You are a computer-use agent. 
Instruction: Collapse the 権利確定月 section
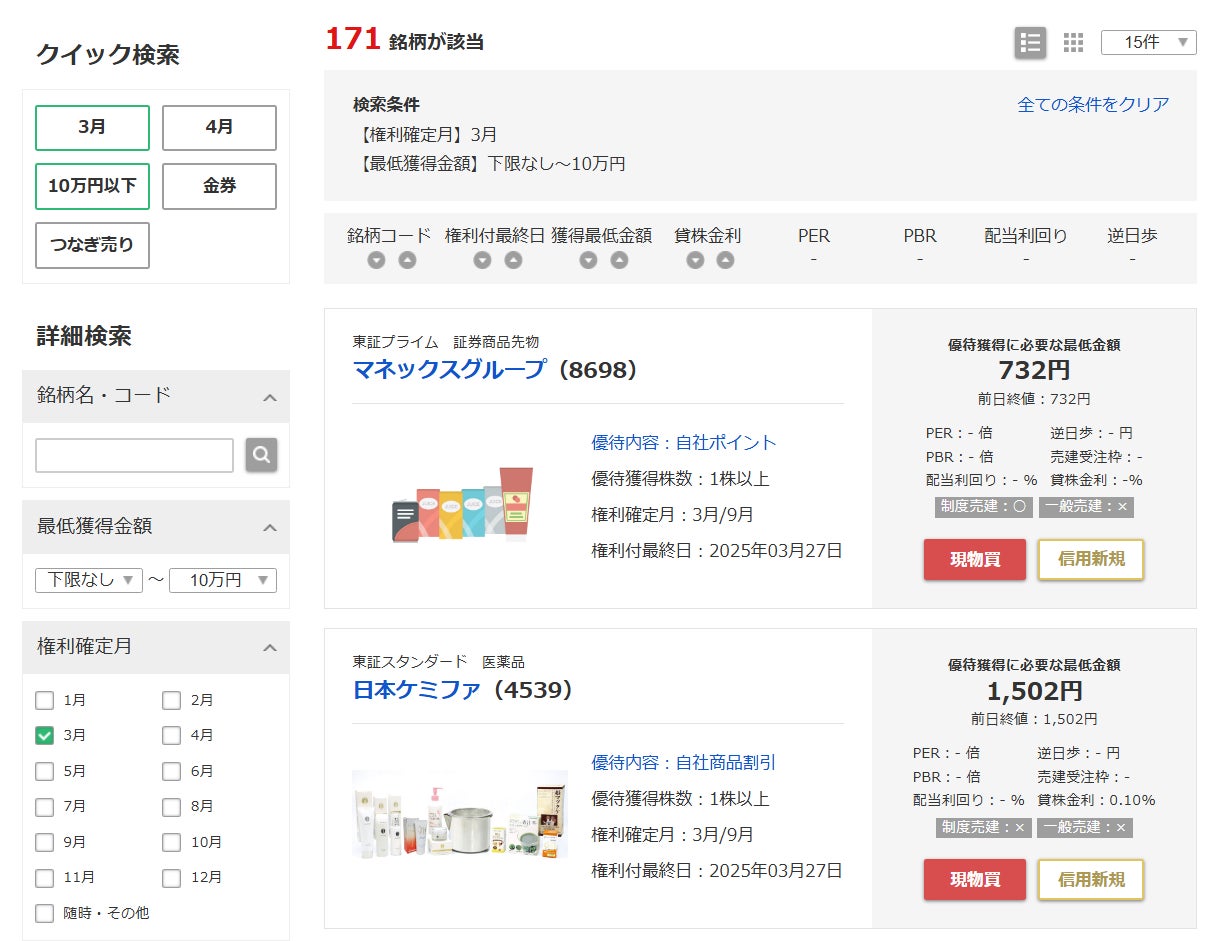156,647
